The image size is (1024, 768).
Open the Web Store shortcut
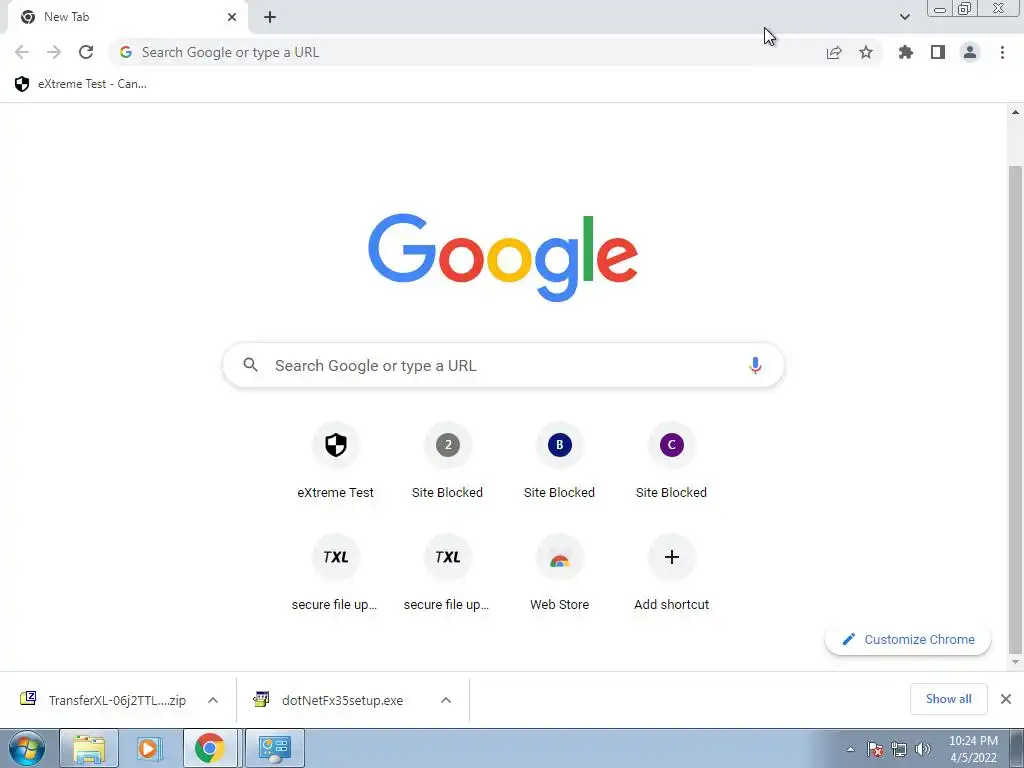click(x=560, y=573)
